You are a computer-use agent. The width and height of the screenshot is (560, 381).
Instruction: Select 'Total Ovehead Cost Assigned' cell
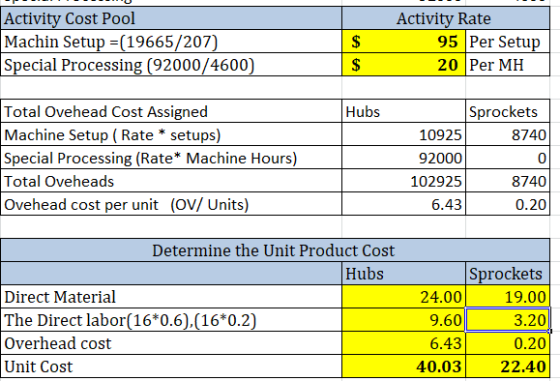coord(171,111)
